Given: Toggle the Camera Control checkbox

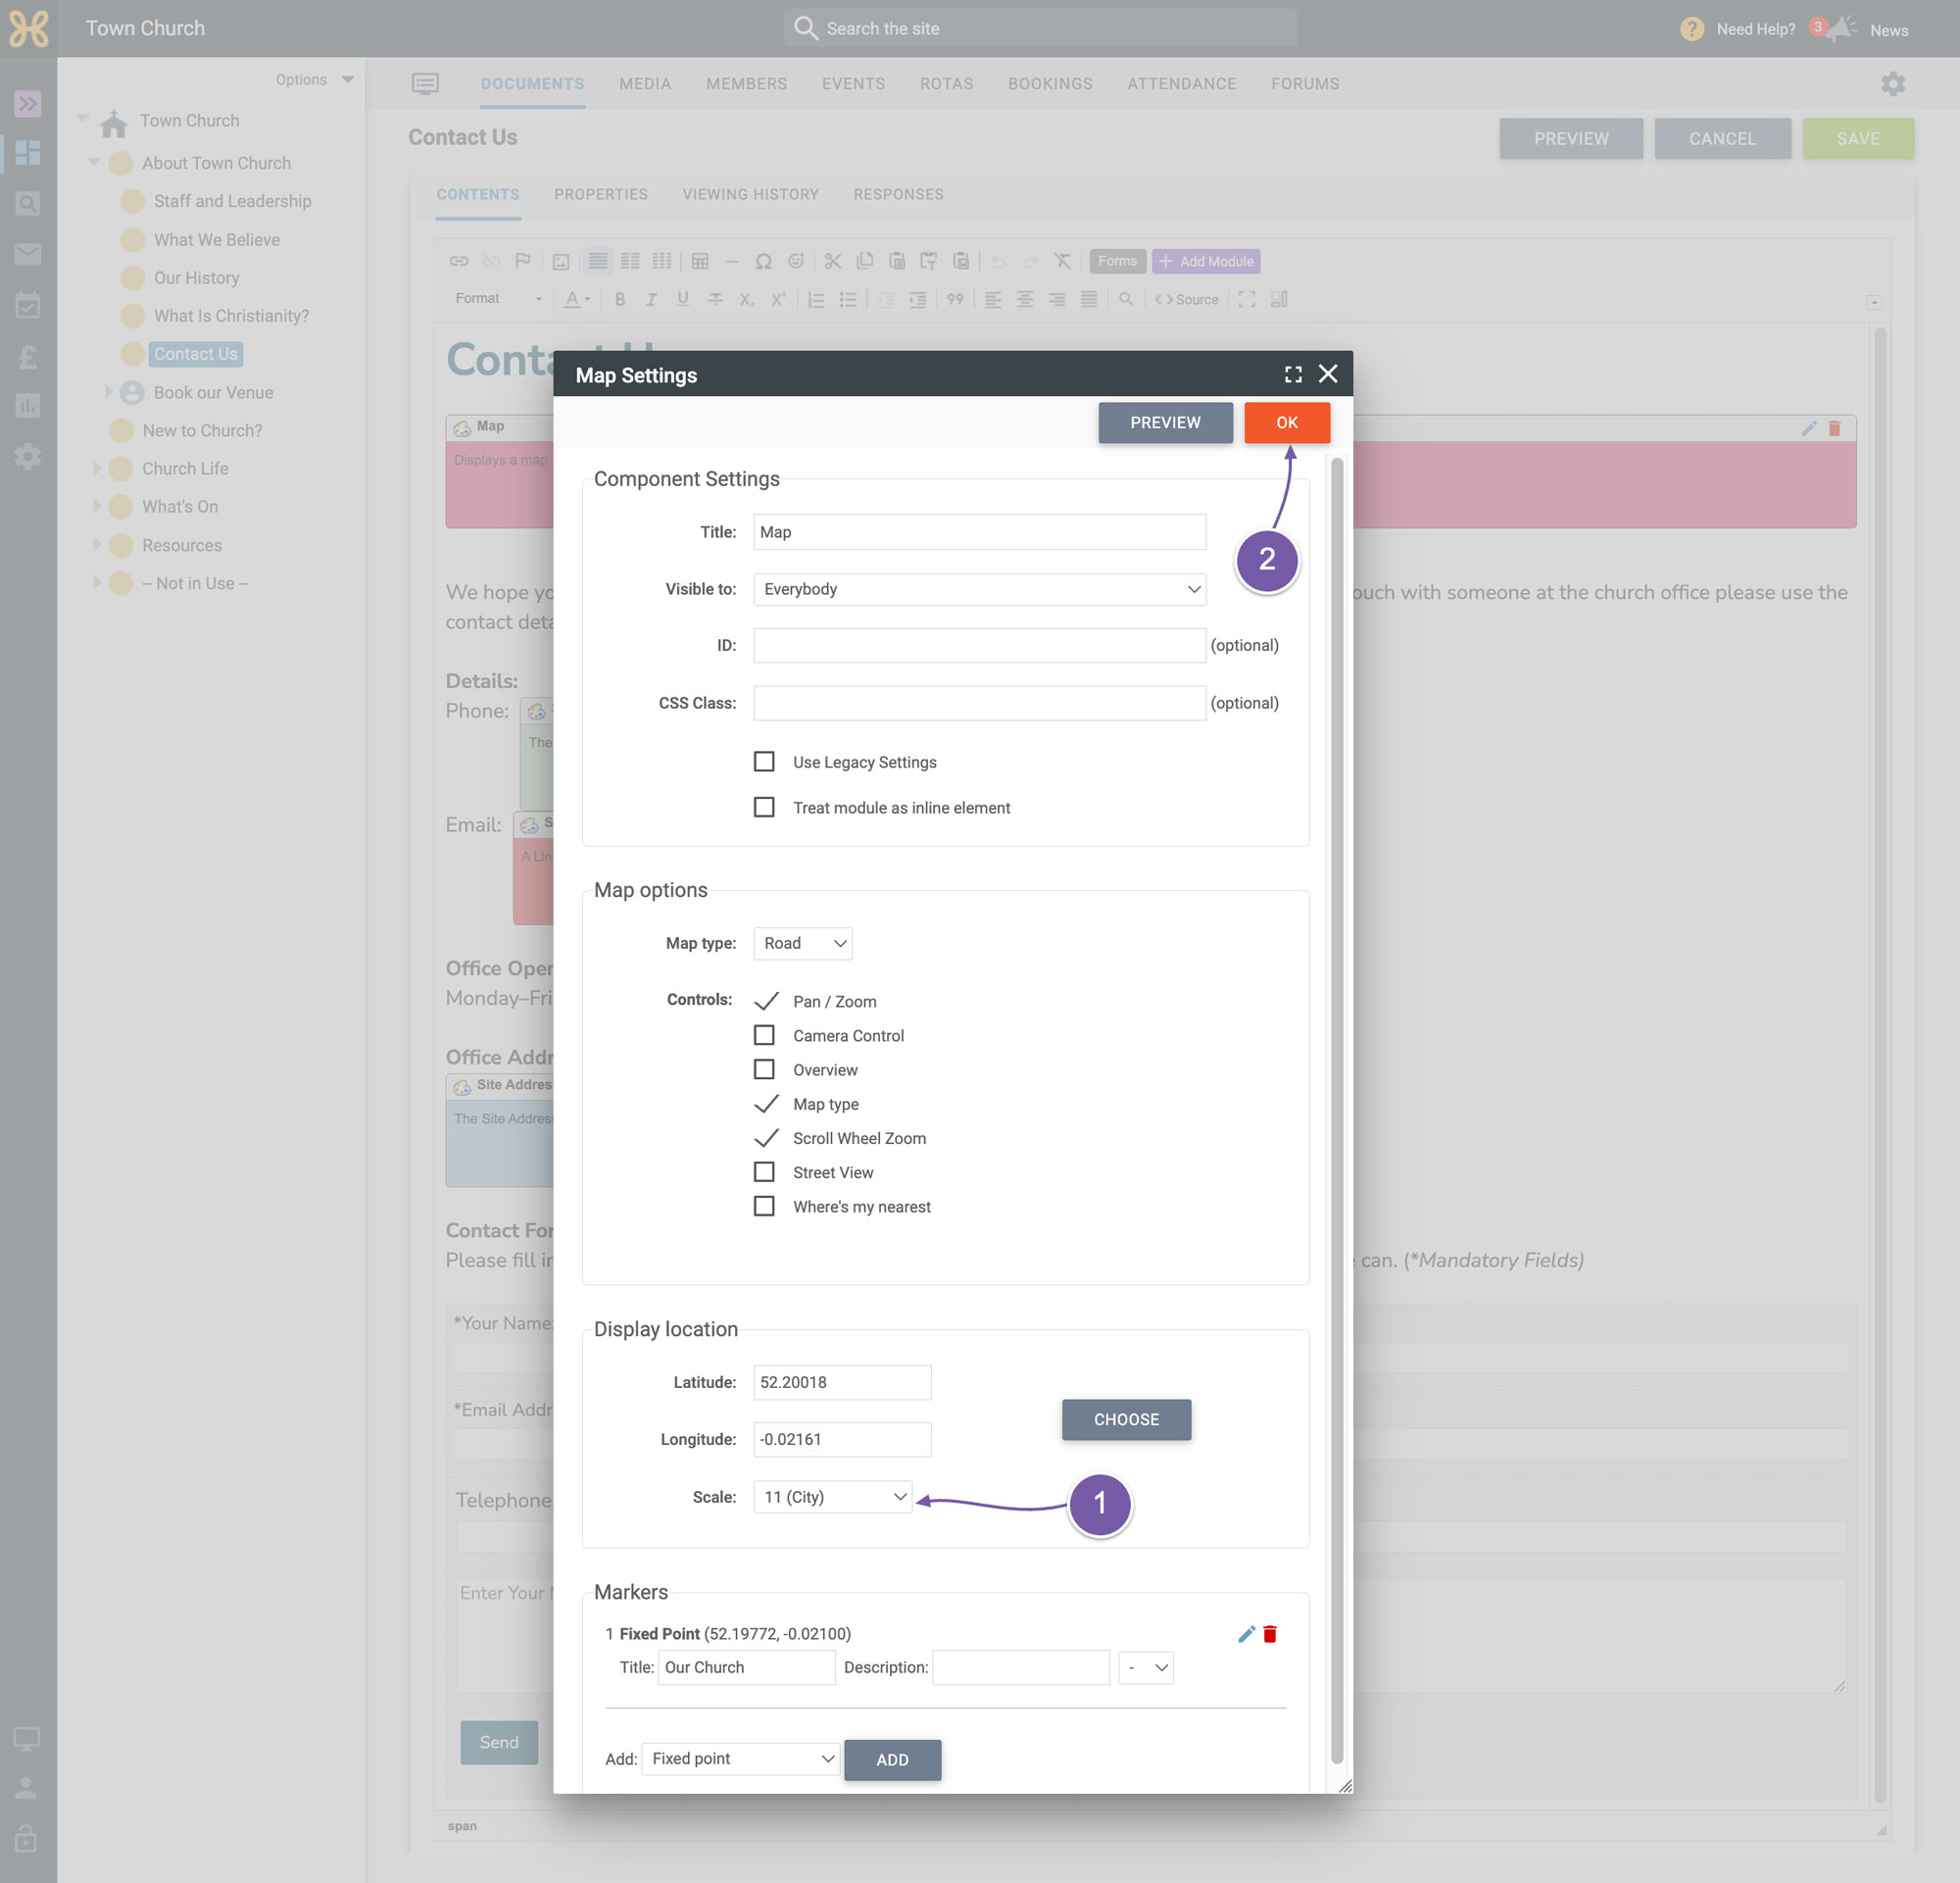Looking at the screenshot, I should (764, 1035).
